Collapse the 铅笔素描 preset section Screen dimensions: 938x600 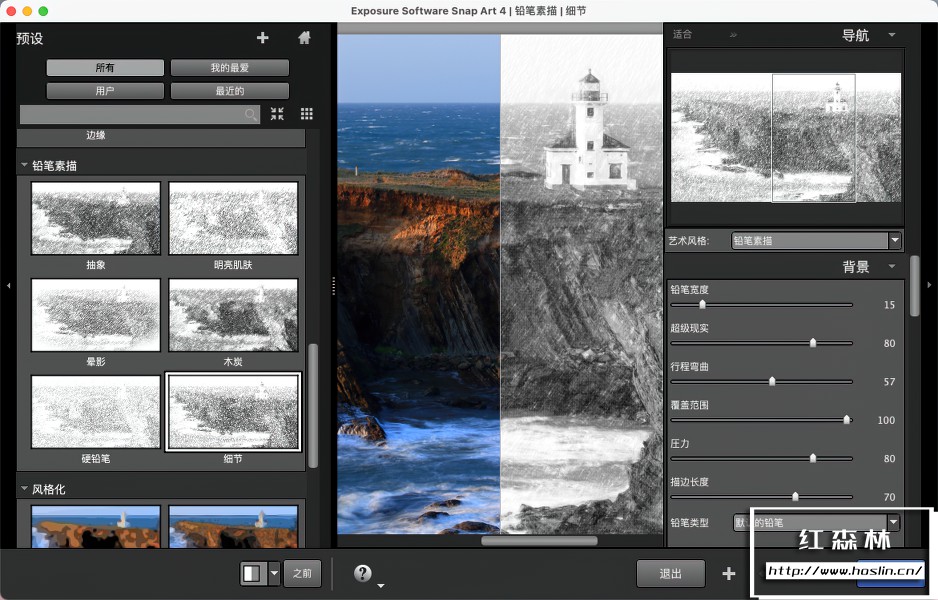click(x=23, y=164)
